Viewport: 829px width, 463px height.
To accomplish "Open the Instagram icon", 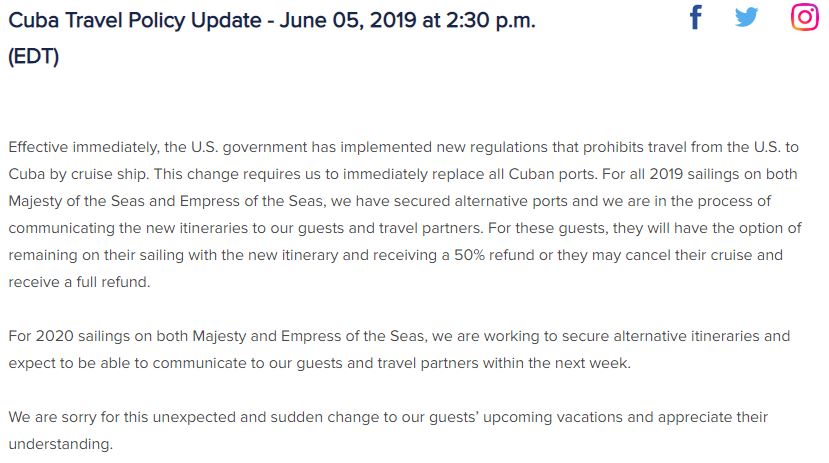I will pyautogui.click(x=805, y=17).
